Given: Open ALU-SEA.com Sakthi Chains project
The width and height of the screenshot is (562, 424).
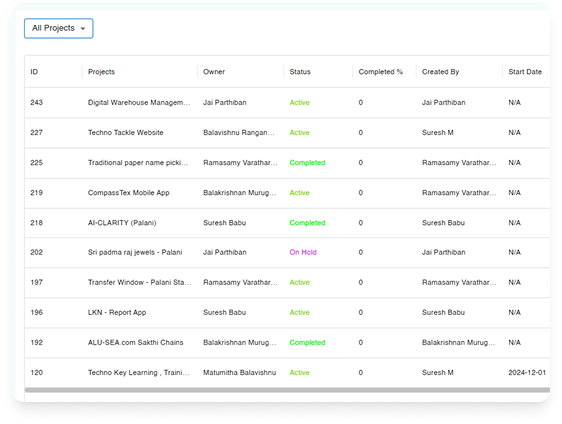Looking at the screenshot, I should coord(135,343).
